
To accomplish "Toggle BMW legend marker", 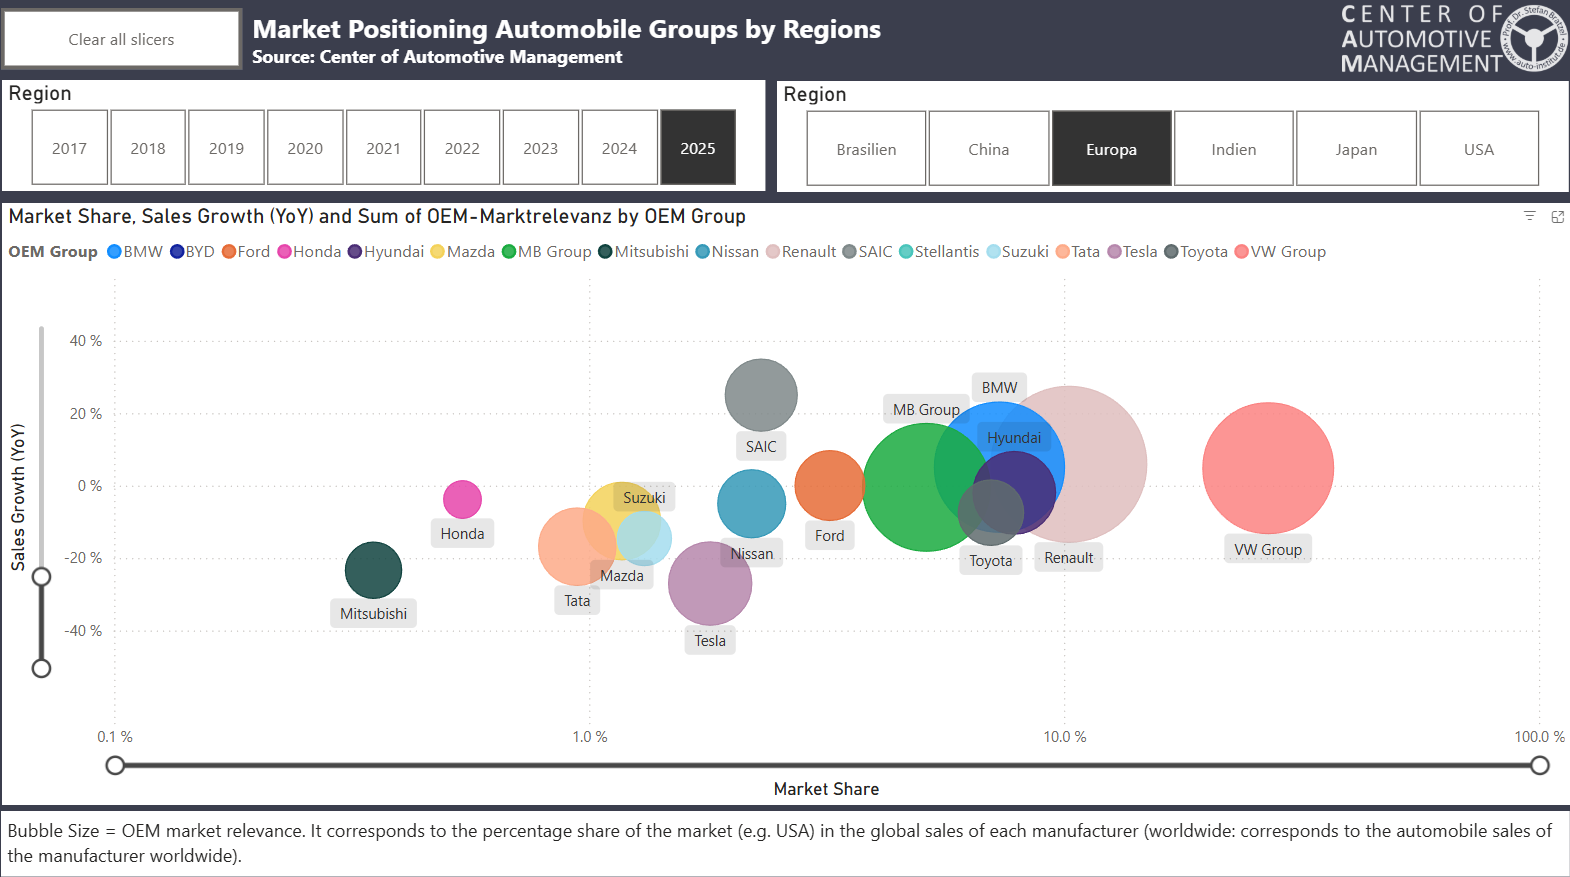I will (x=114, y=252).
